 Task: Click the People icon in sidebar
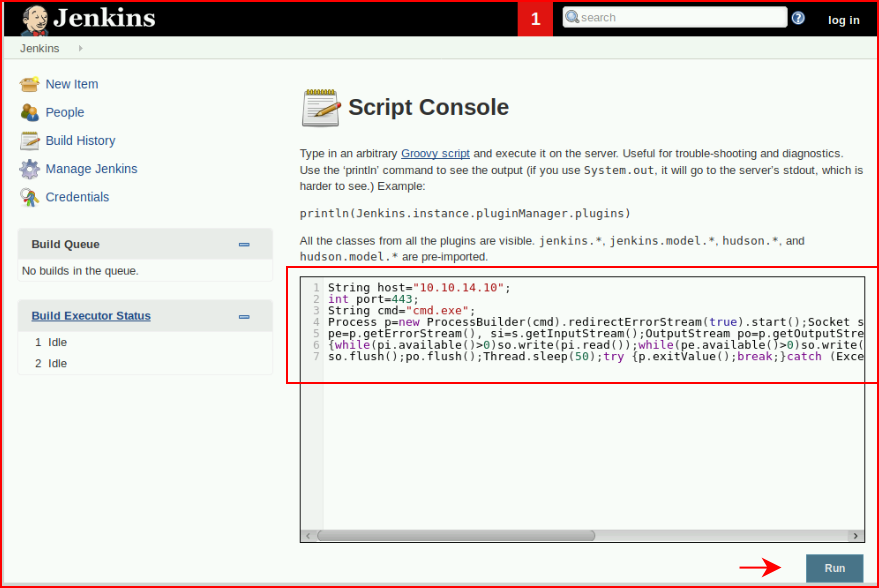[x=29, y=112]
